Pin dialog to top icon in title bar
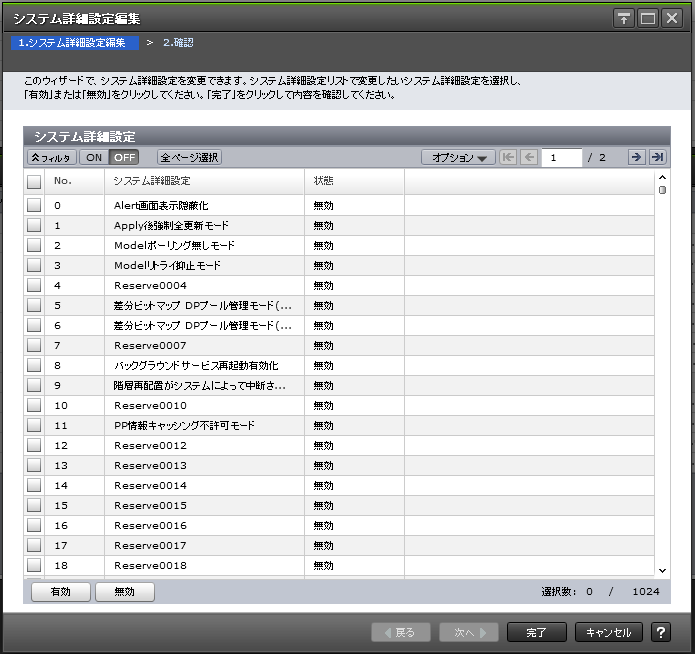695x654 pixels. click(x=624, y=19)
